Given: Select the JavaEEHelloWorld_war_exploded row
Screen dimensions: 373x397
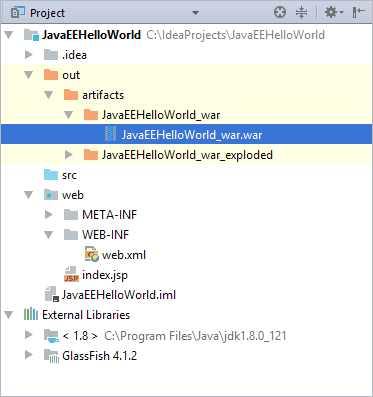Looking at the screenshot, I should [x=186, y=155].
